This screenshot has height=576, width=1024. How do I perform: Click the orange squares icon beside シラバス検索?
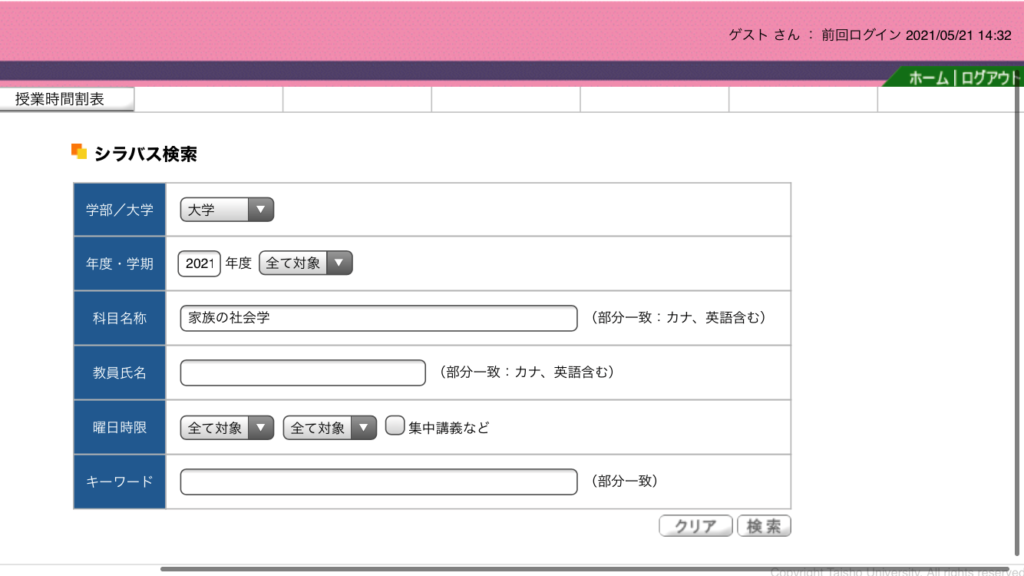tap(79, 152)
